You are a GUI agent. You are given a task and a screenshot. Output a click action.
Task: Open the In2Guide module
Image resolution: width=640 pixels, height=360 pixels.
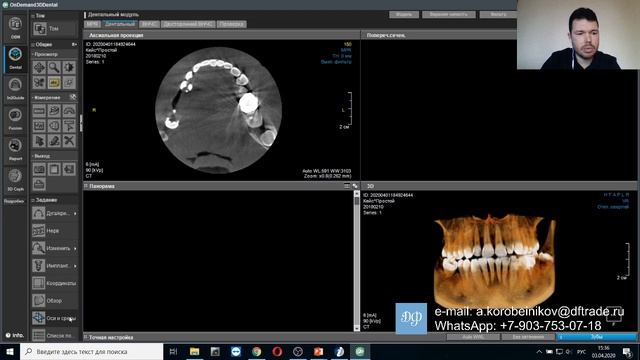tap(15, 88)
